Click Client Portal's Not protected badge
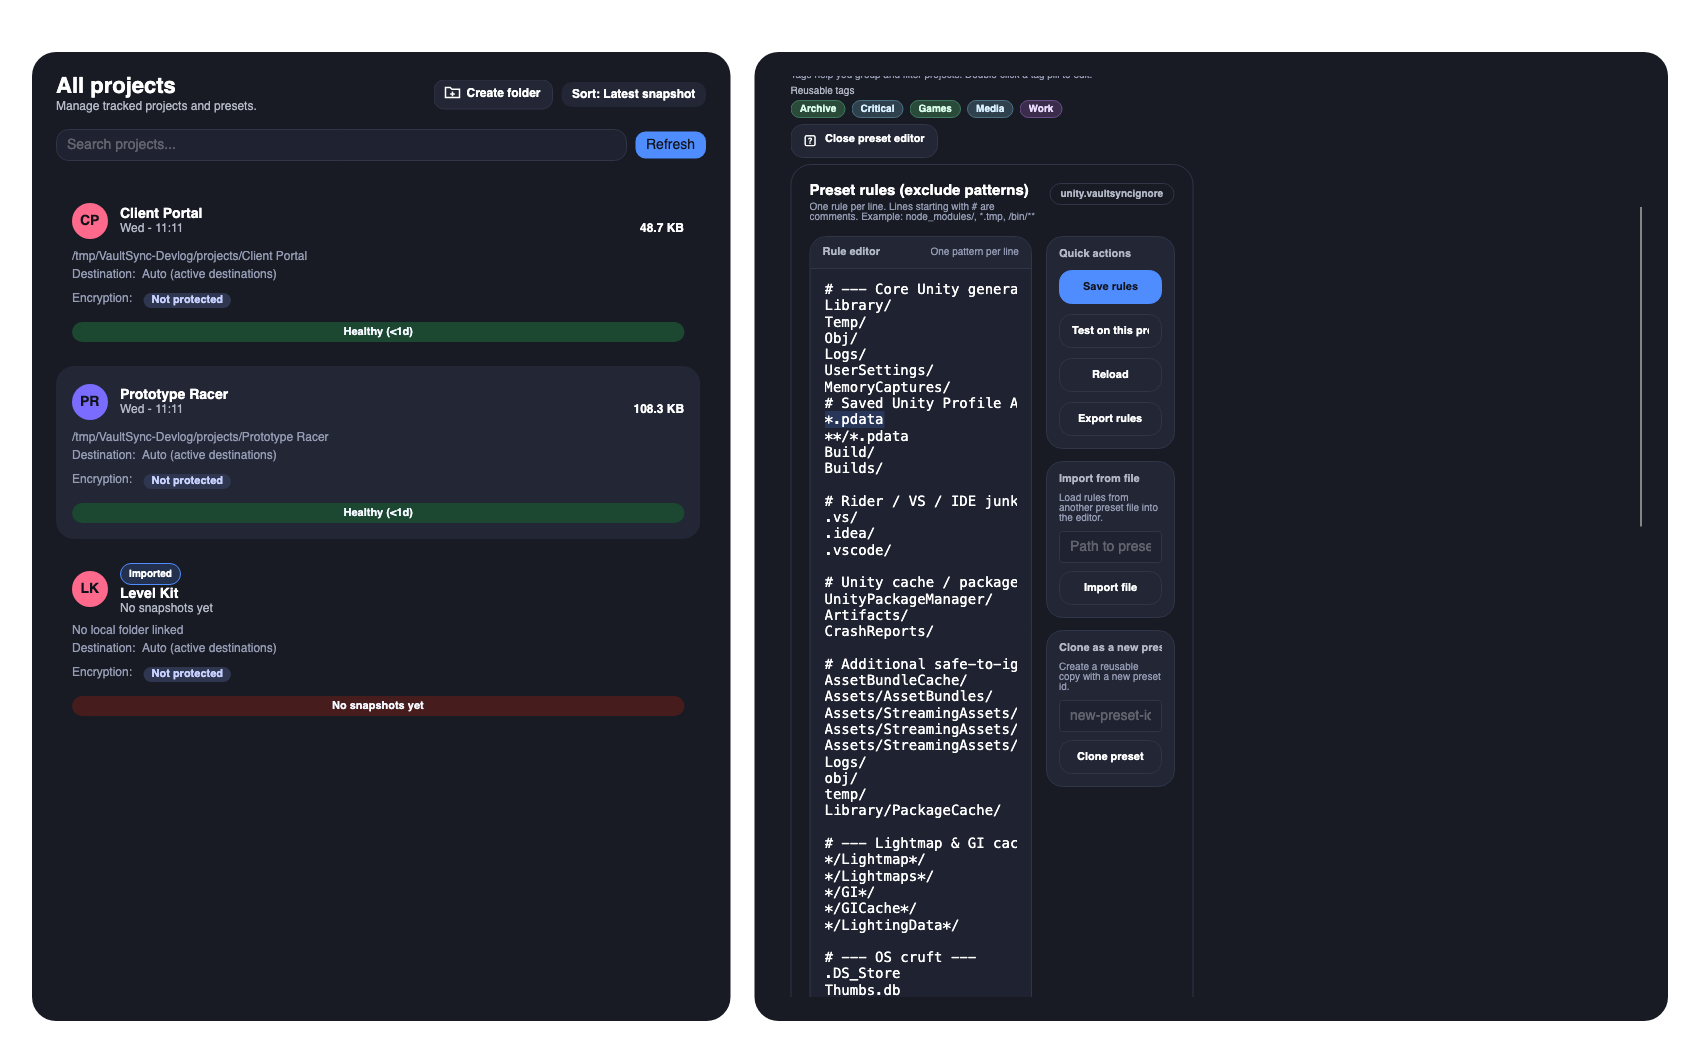Viewport: 1700px width, 1045px height. [x=187, y=300]
